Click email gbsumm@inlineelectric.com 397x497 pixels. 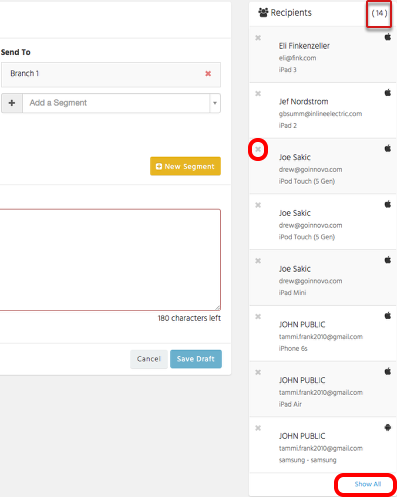tap(320, 114)
